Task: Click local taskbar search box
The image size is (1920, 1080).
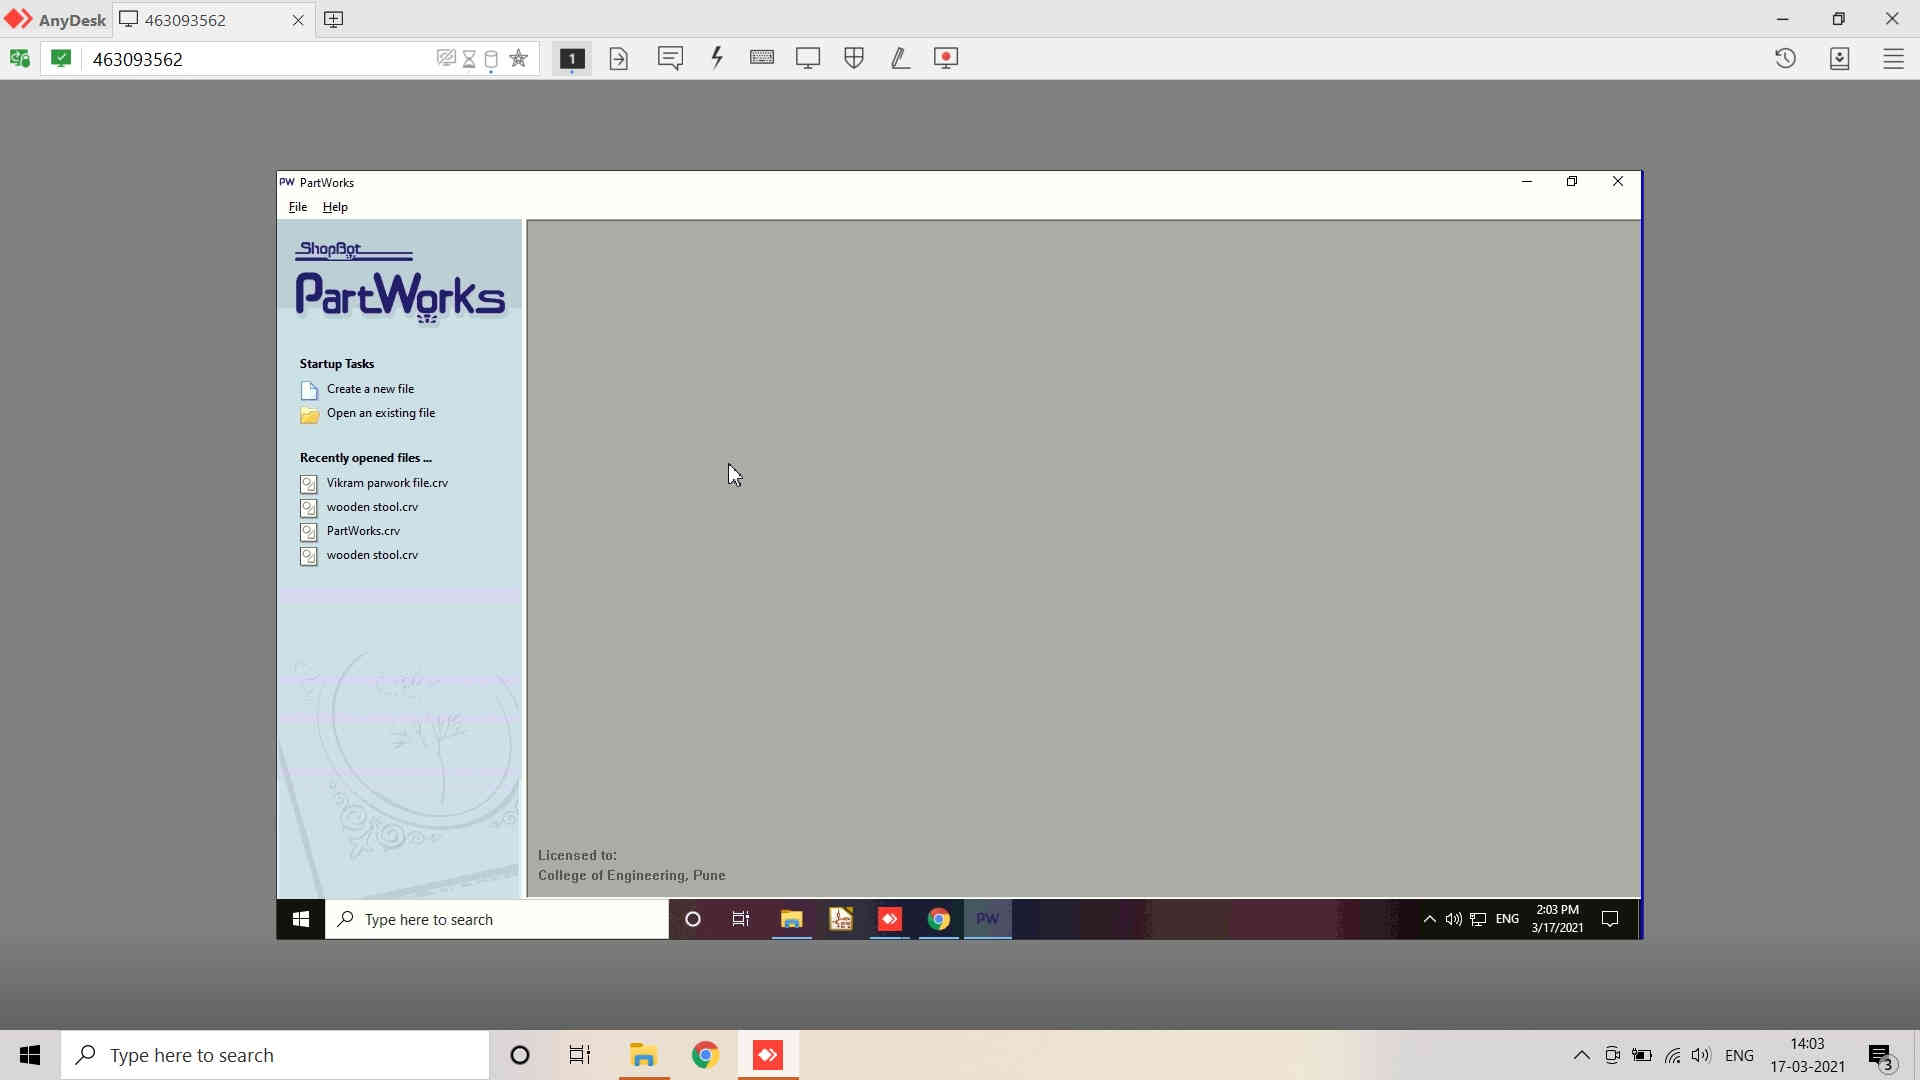Action: point(275,1055)
